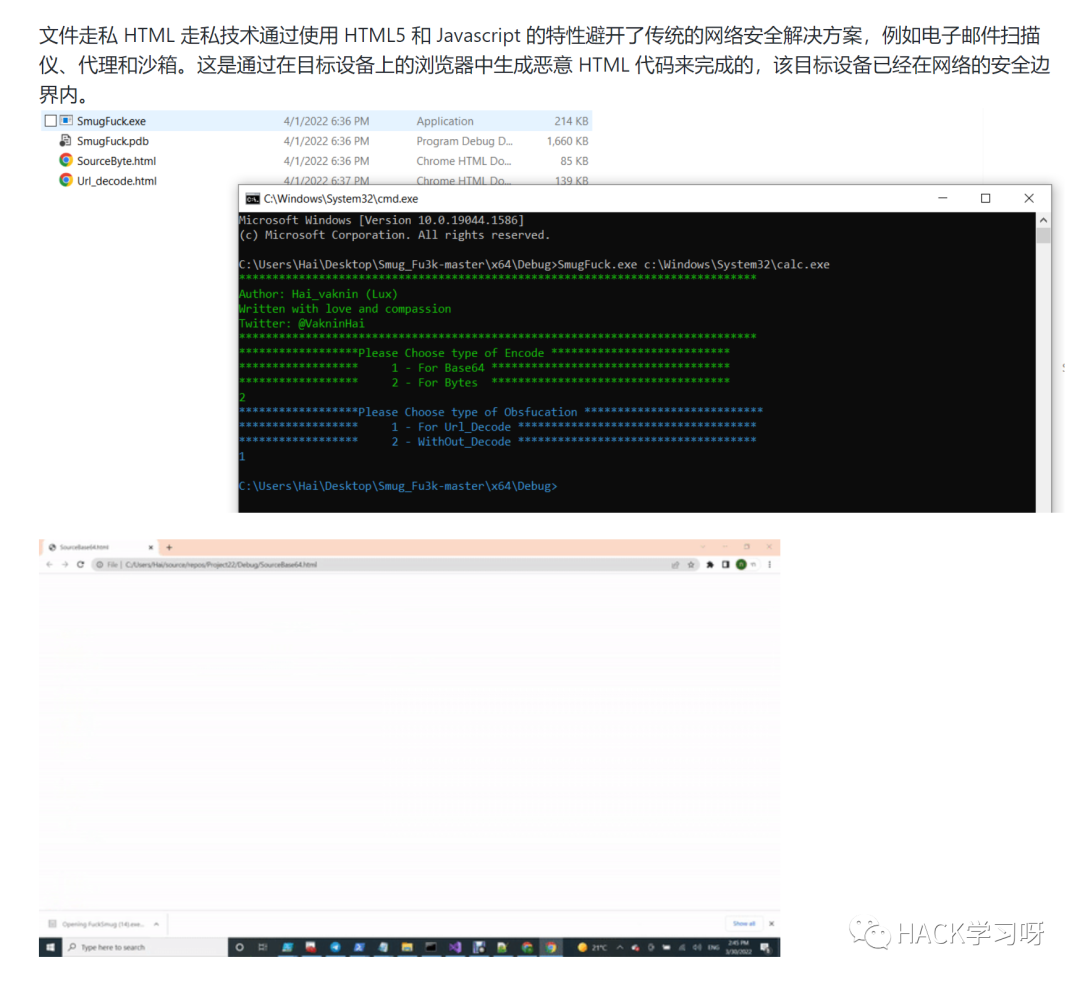Viewport: 1080px width, 981px height.
Task: Click the SmugFuck.exe date 4/1/2022 6:36 PM
Action: [326, 121]
